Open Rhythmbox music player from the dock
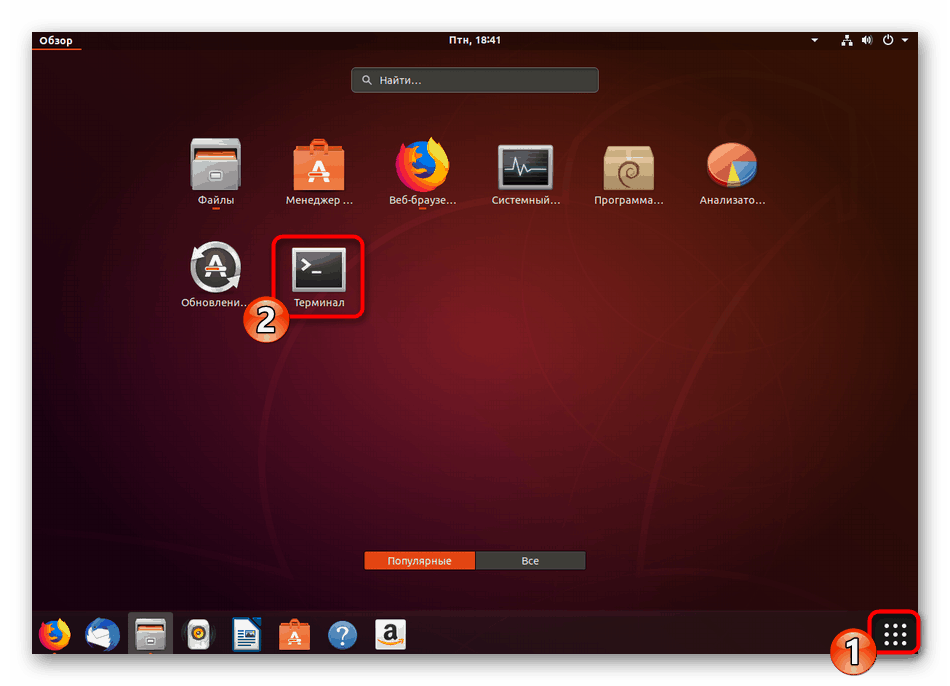The image size is (950, 686). coord(198,633)
